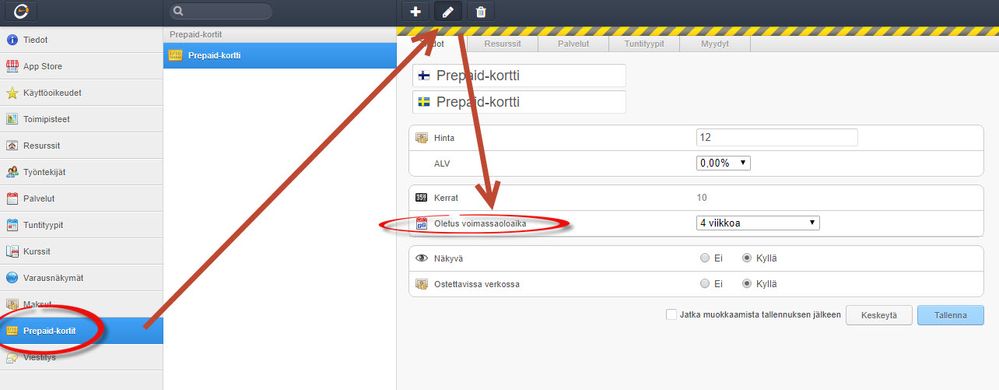Viewport: 999px width, 390px height.
Task: Click the Ostettavissa verkossa row icon
Action: pyautogui.click(x=421, y=284)
